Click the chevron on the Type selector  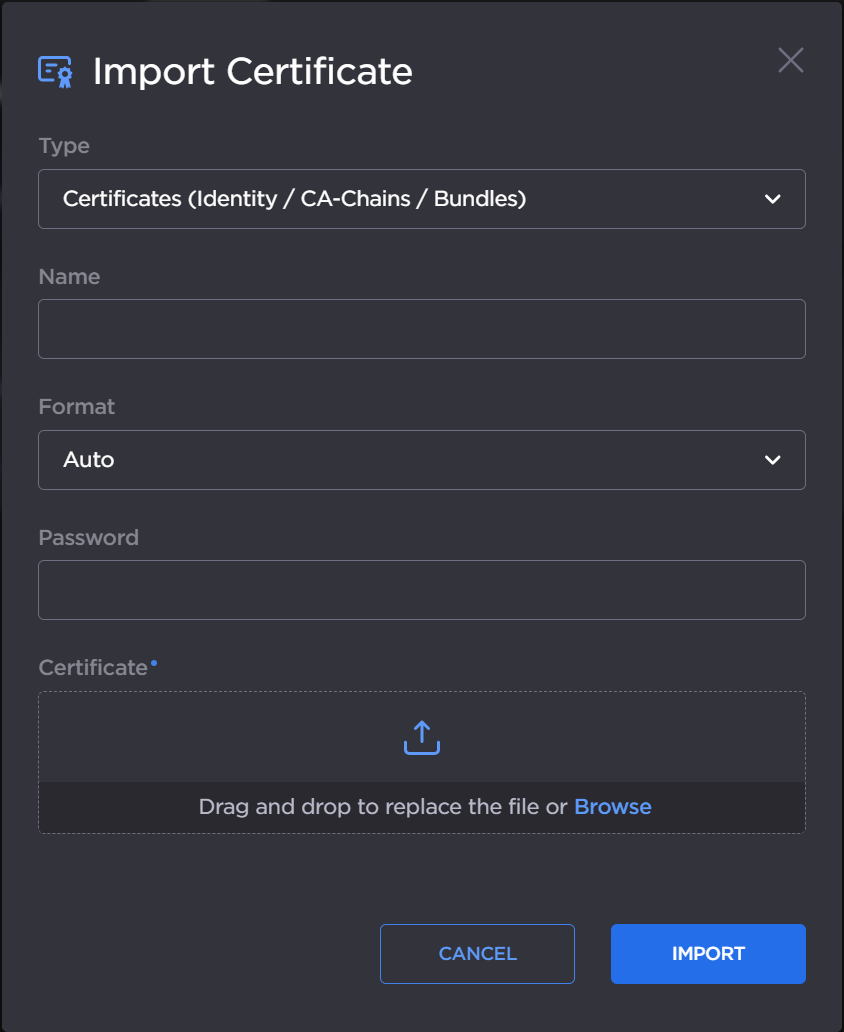(772, 199)
